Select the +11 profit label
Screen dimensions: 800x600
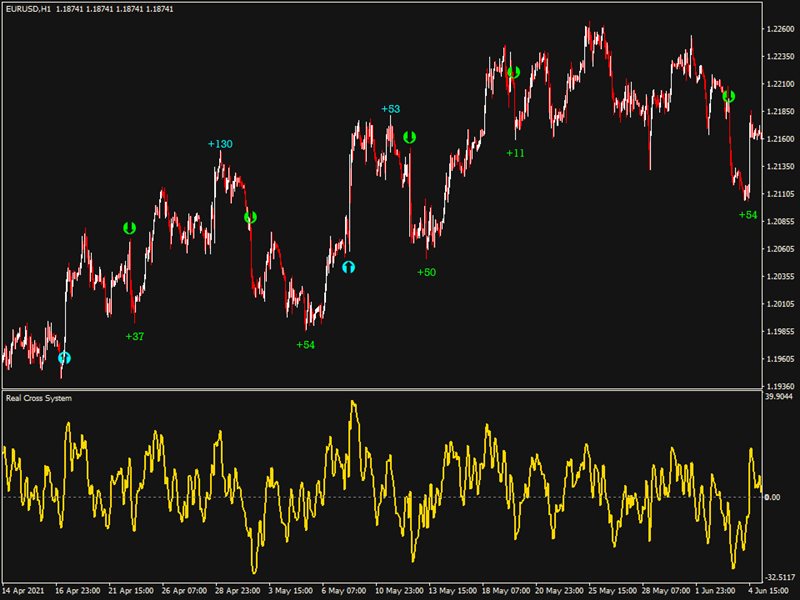point(515,153)
